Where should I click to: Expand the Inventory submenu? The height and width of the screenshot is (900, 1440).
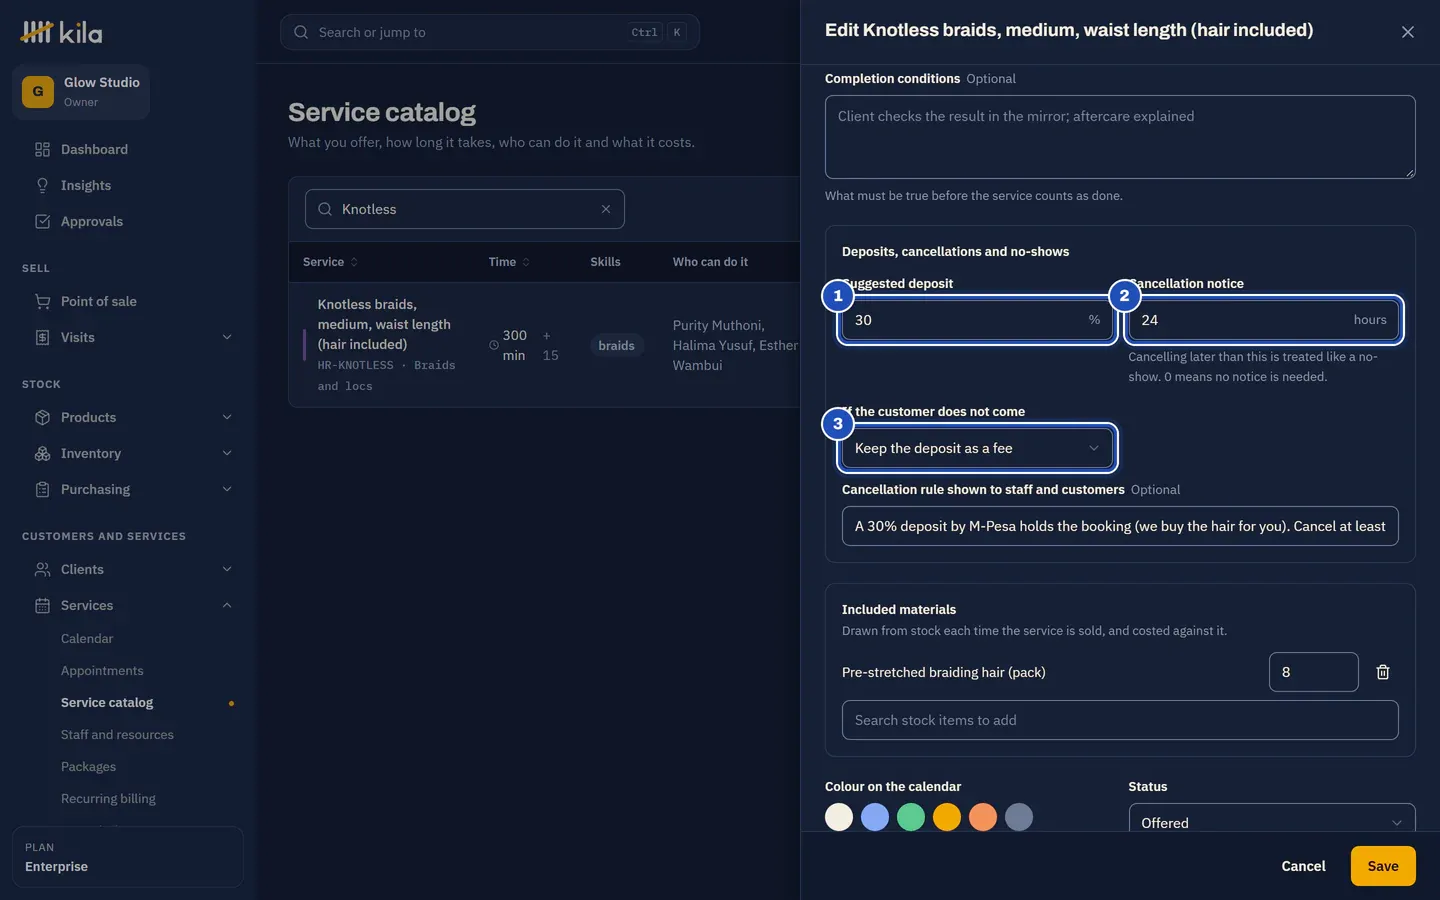click(227, 454)
